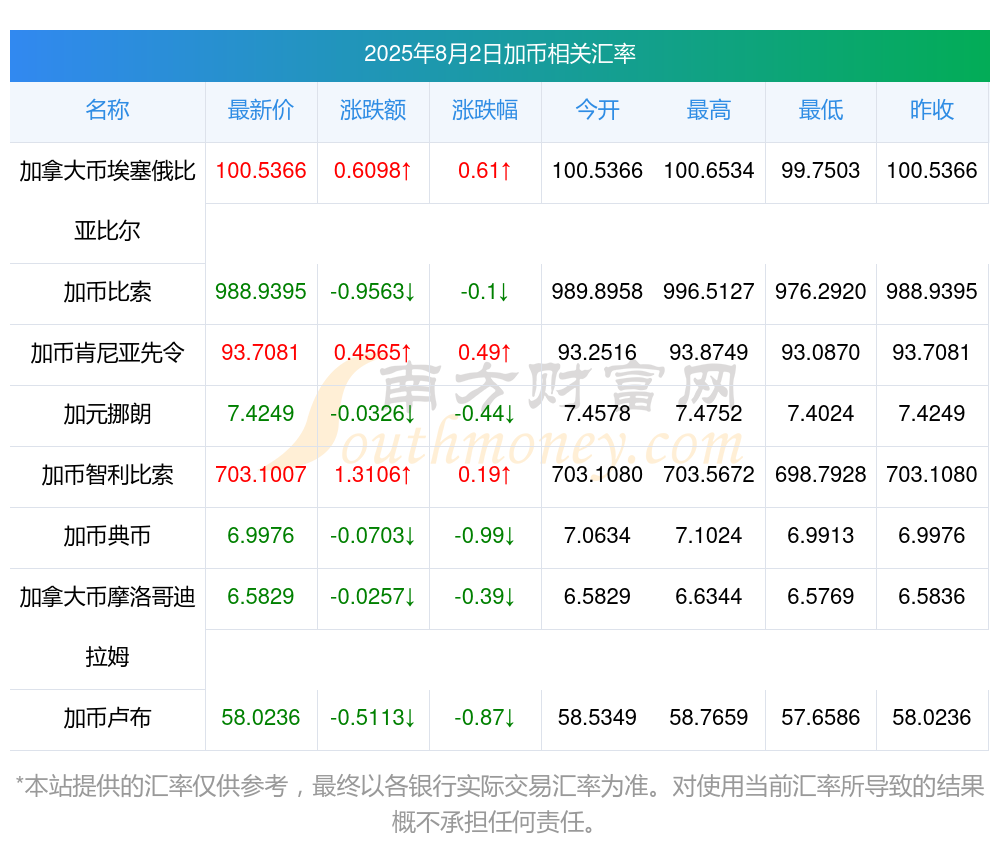This screenshot has height=853, width=1000.
Task: Click the low value 698.7928
Action: click(821, 475)
